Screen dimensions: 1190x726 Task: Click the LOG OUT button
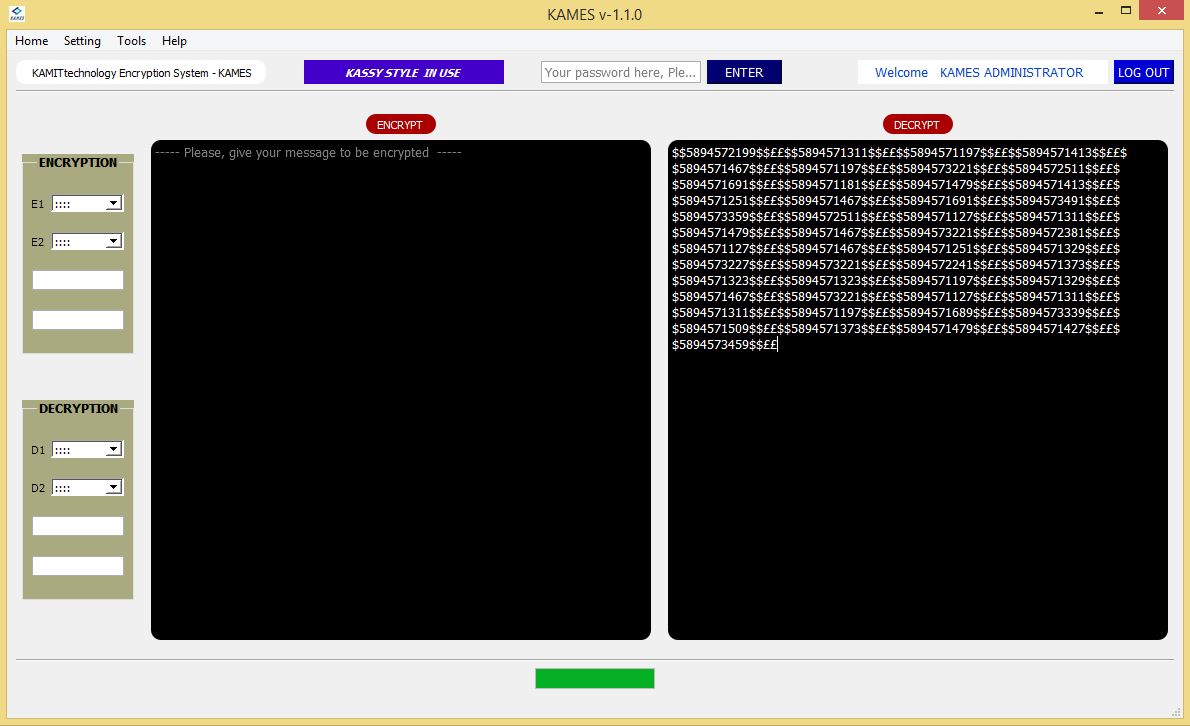tap(1143, 72)
